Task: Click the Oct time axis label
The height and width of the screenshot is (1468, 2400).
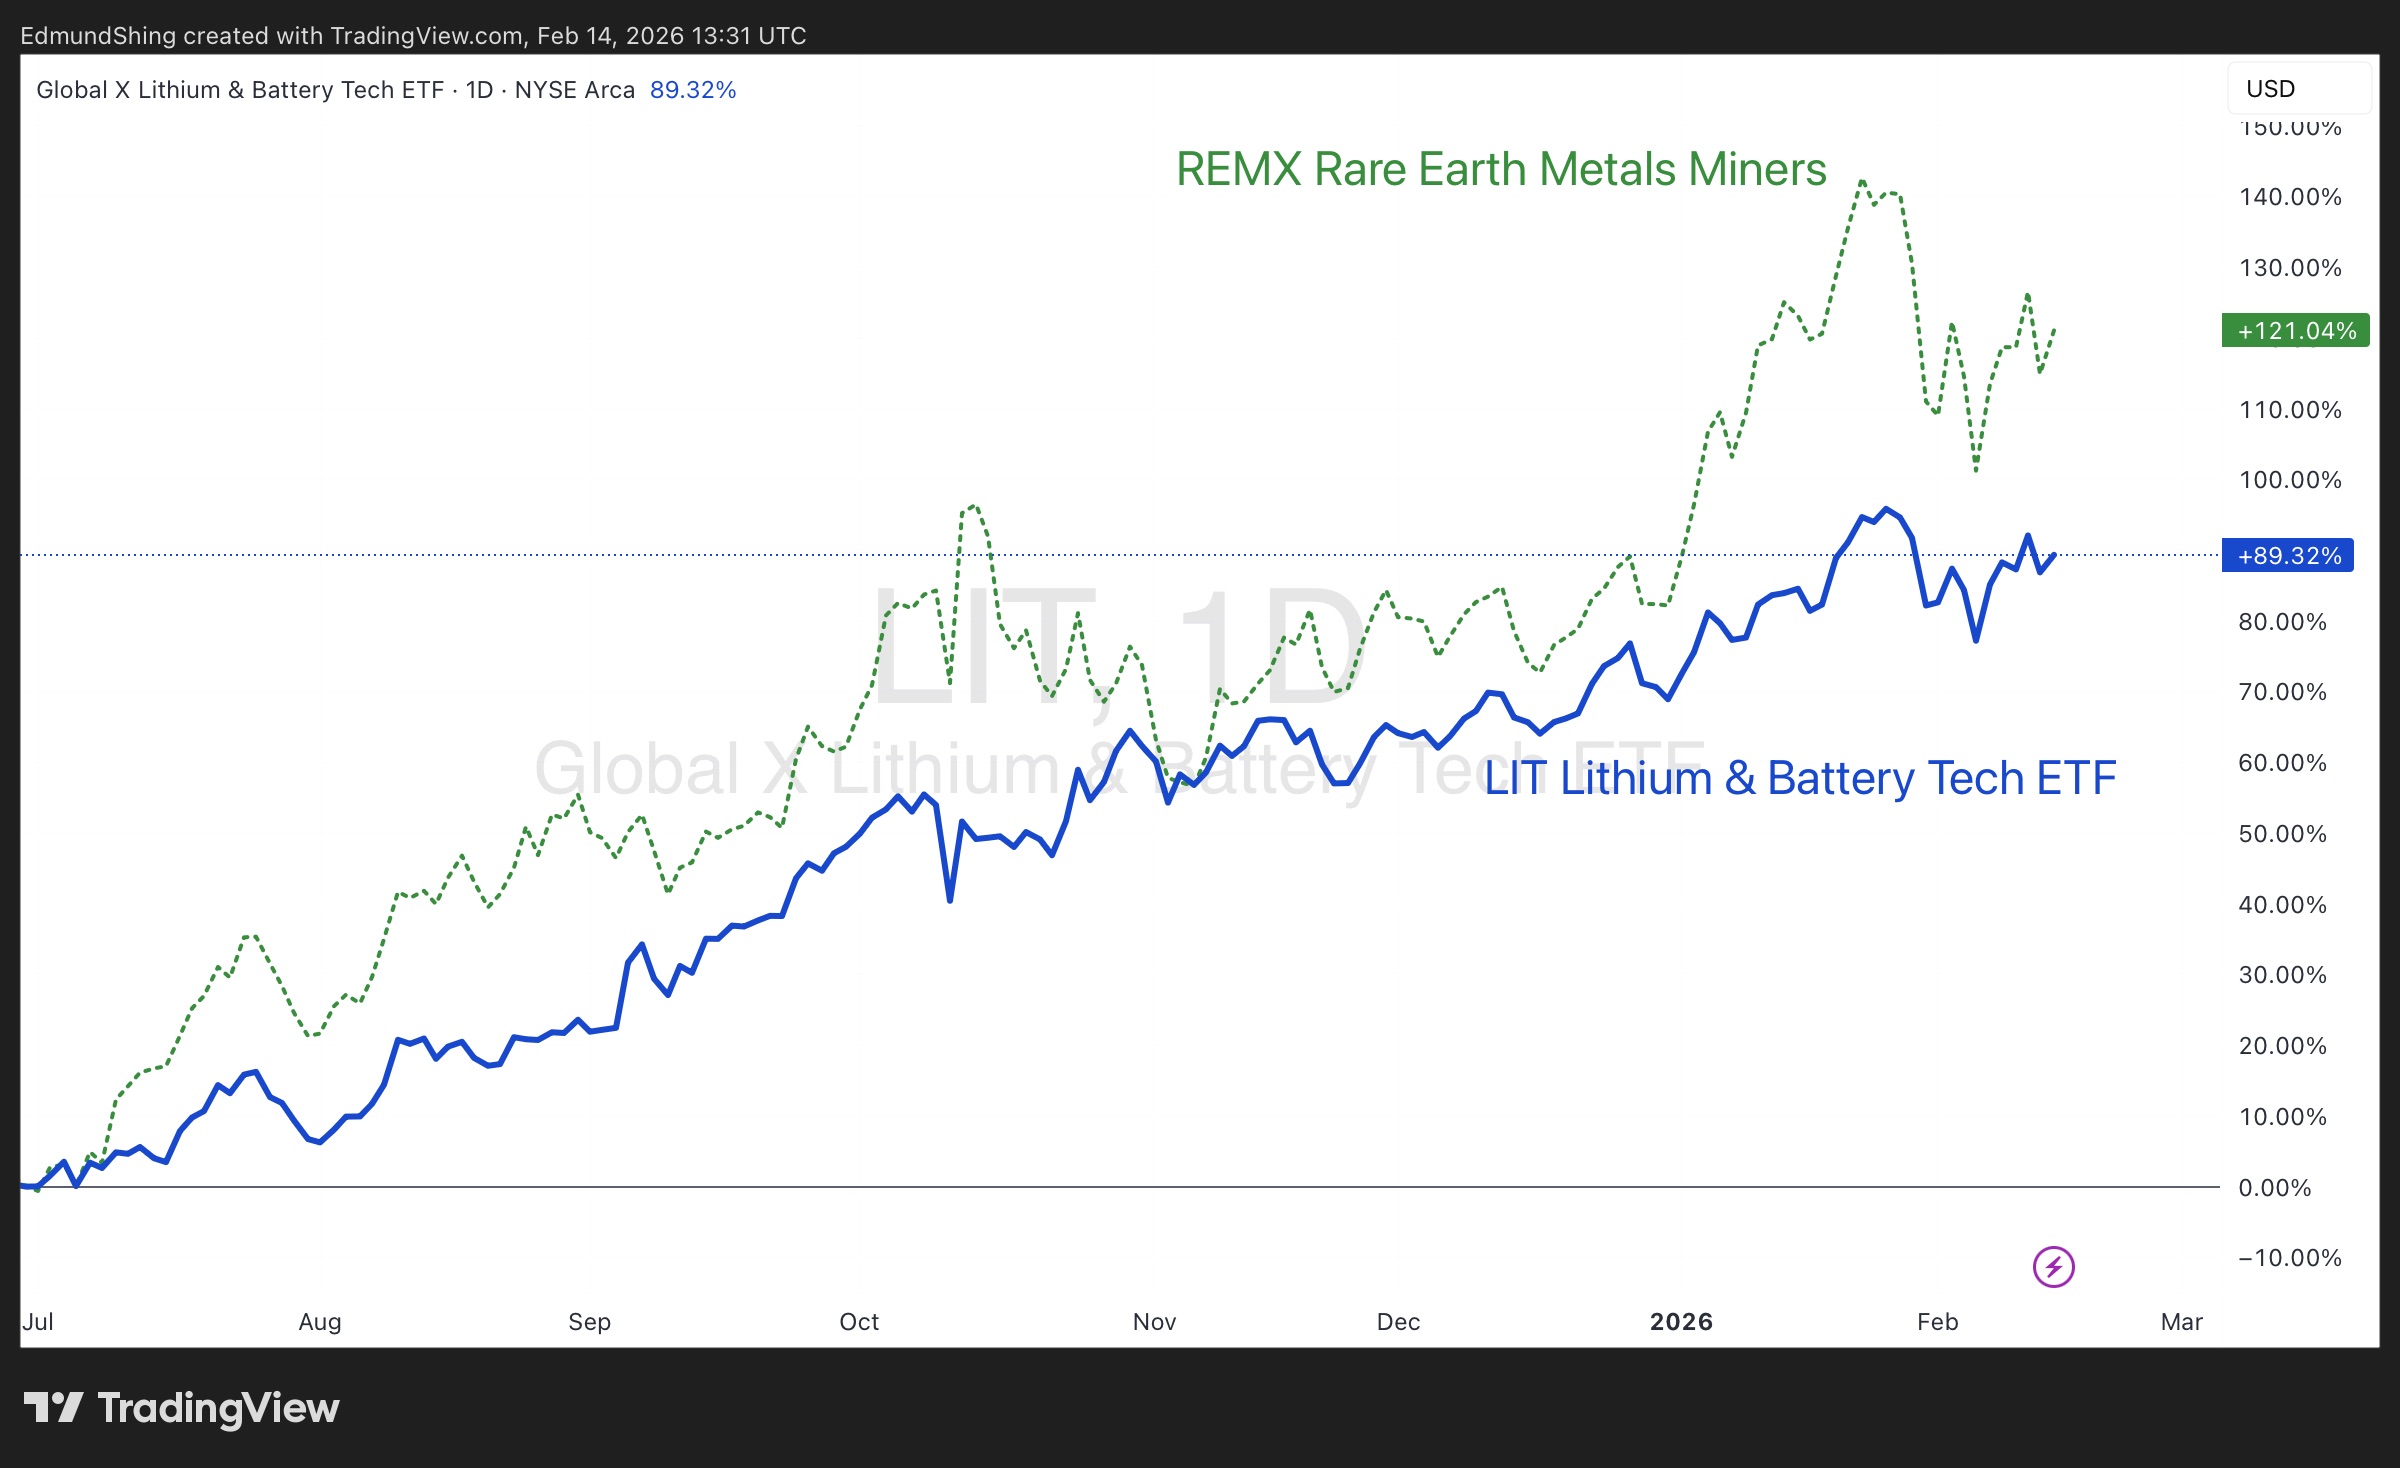Action: click(858, 1322)
